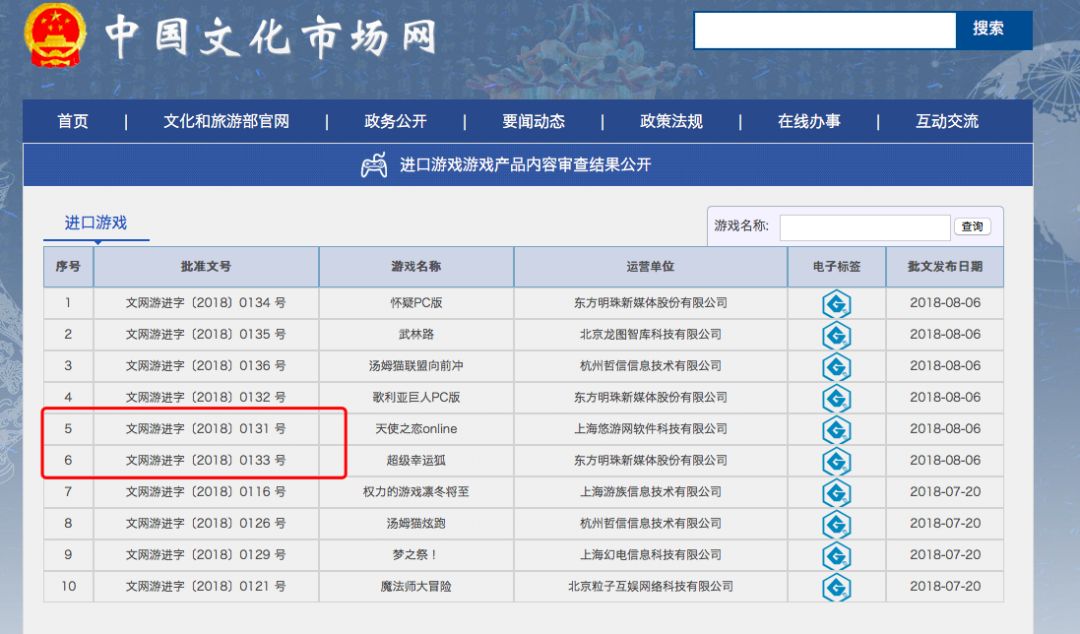Click approval number 文网游进字〔2018〕0134 号
Screen dimensions: 1080x634
(x=205, y=303)
